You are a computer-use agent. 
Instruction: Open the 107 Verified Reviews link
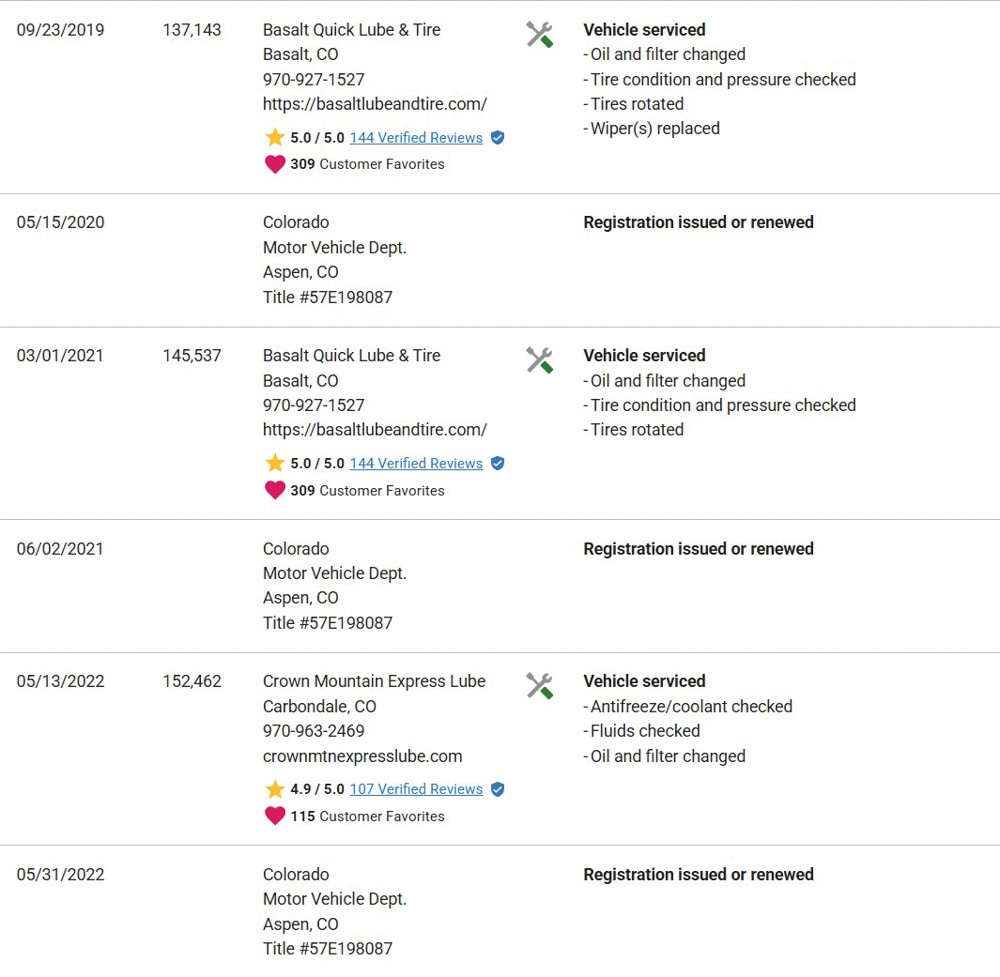pyautogui.click(x=416, y=790)
